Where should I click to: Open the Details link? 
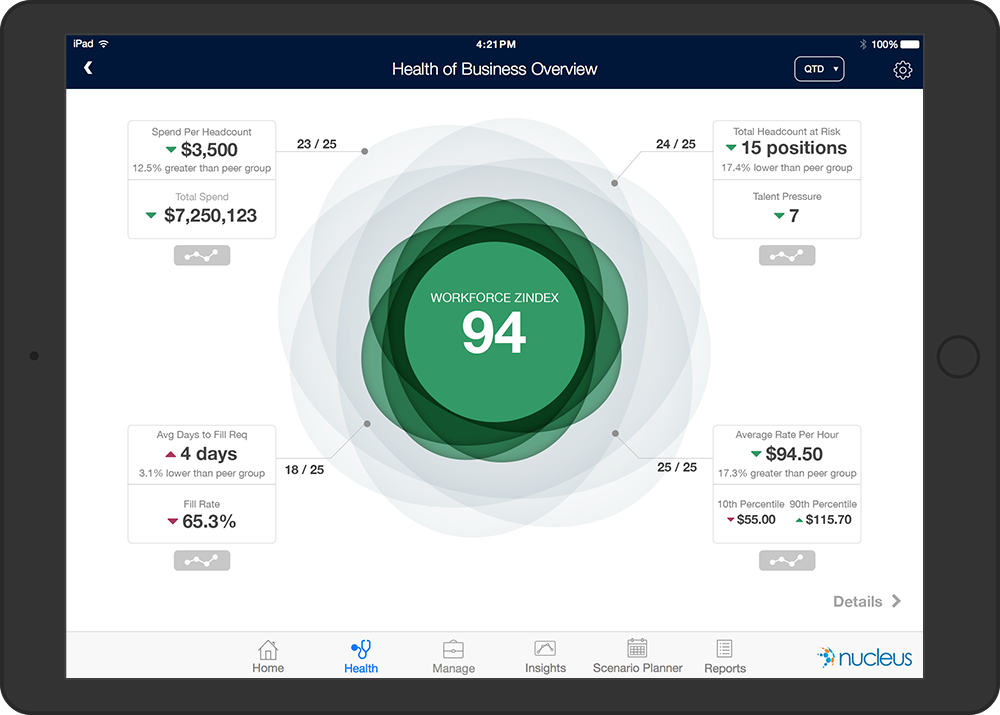coord(867,601)
